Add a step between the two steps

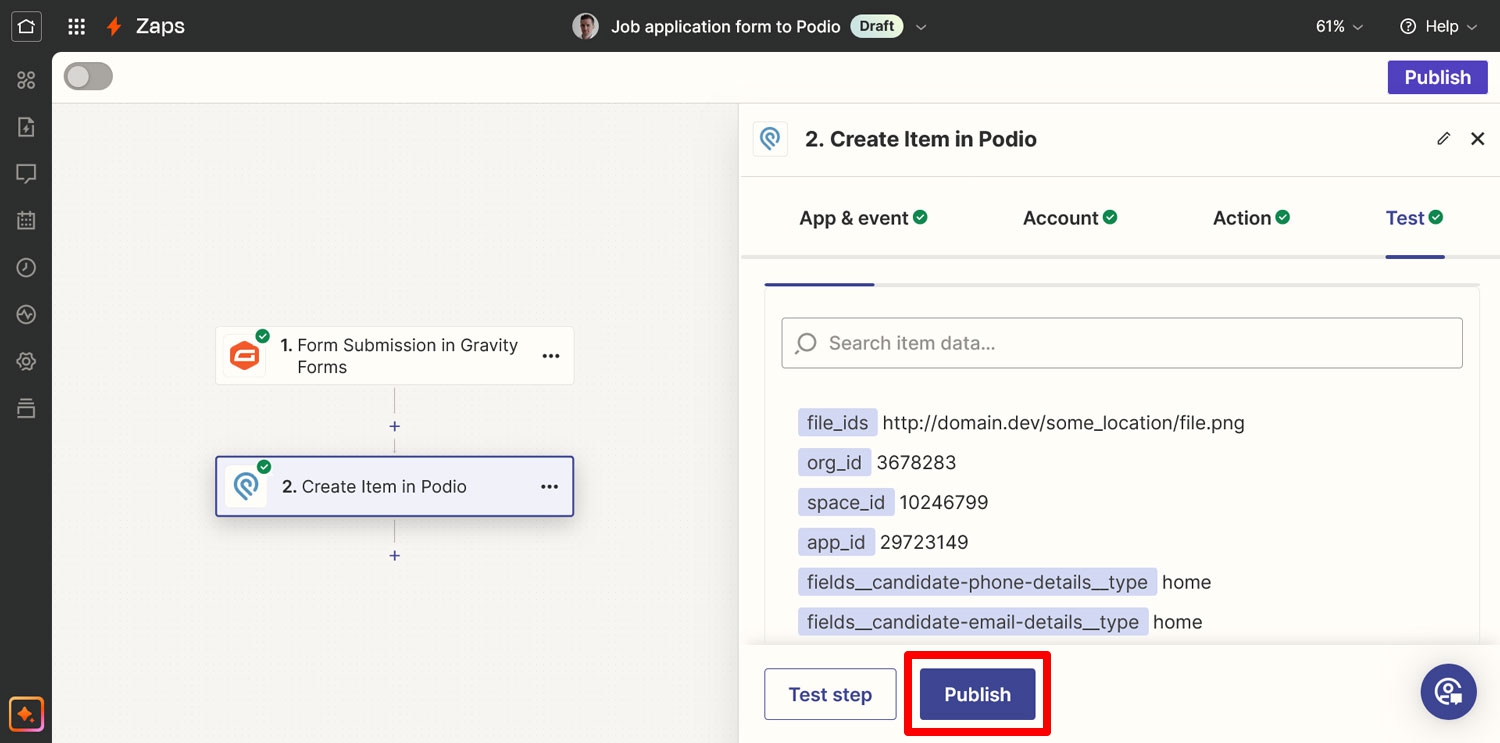pyautogui.click(x=395, y=426)
